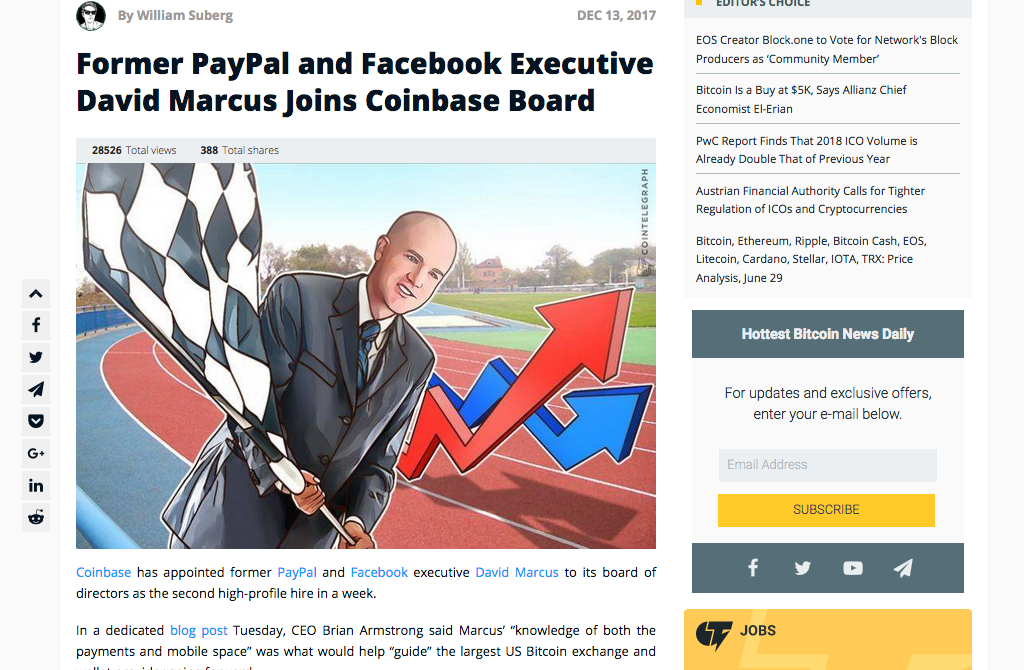The image size is (1024, 670).
Task: Click the yellow SUBSCRIBE button
Action: click(x=826, y=510)
